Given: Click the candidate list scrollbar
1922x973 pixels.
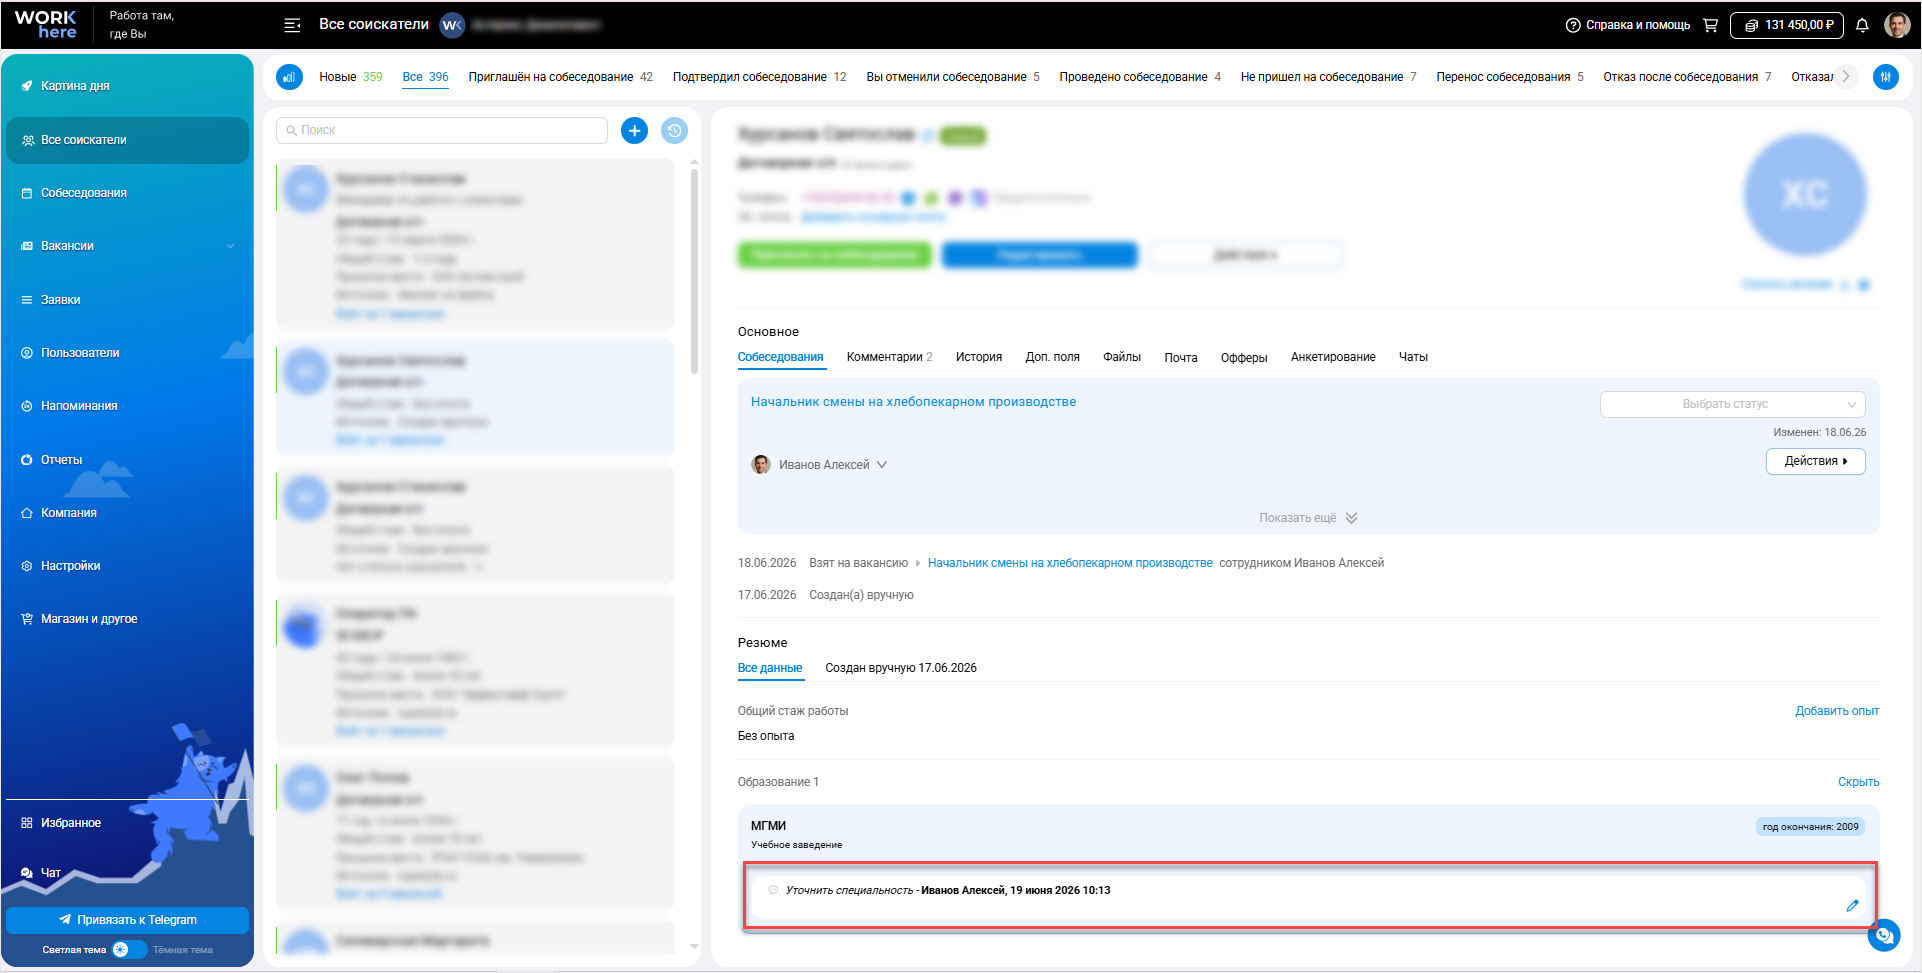Looking at the screenshot, I should 694,270.
